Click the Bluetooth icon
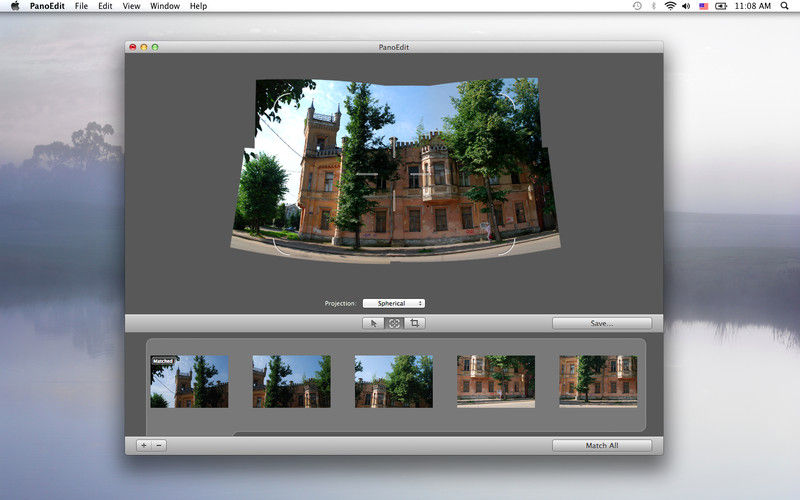 (x=654, y=6)
